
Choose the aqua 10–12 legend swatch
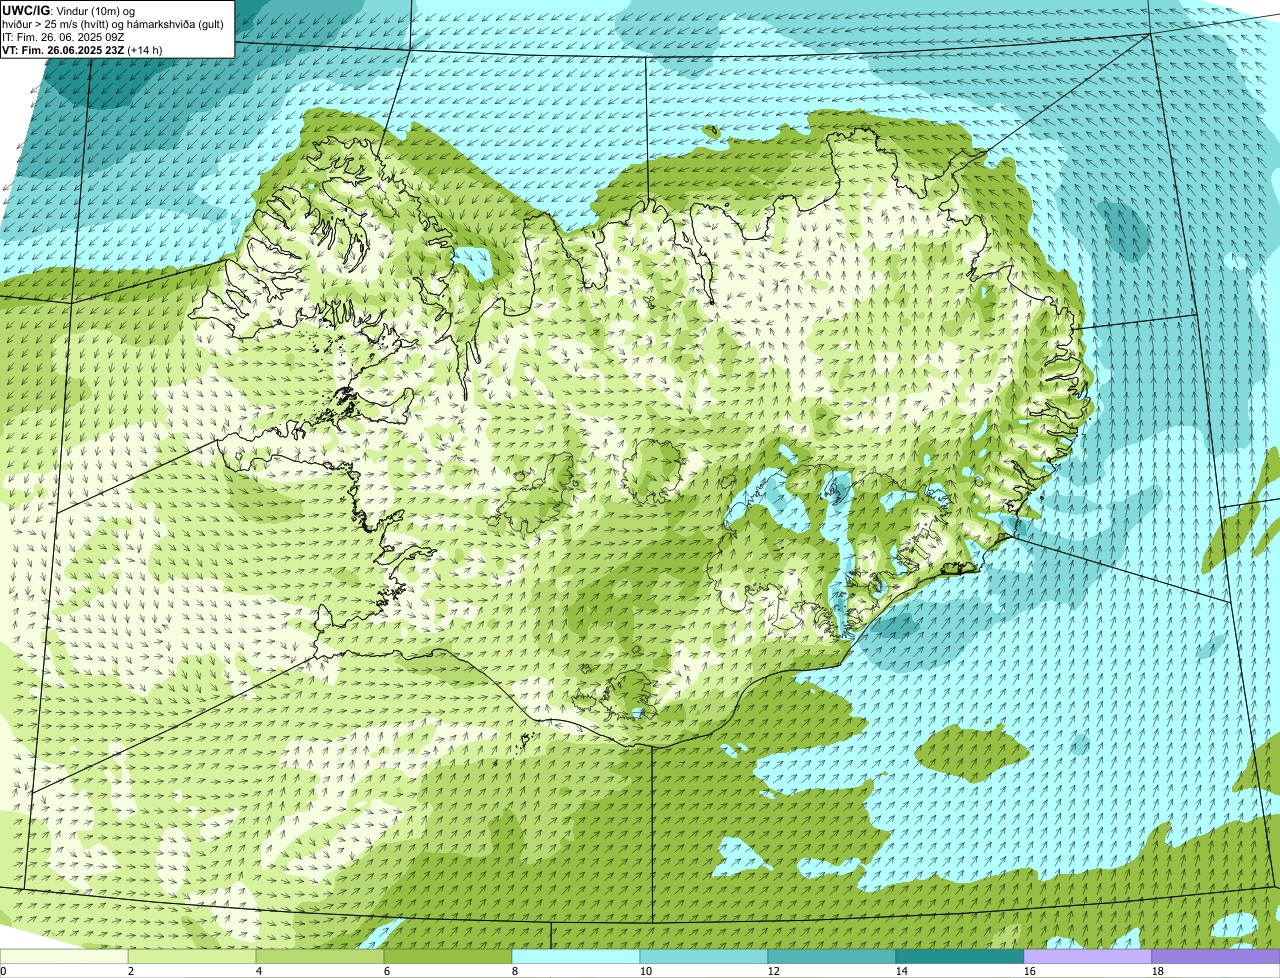point(704,956)
